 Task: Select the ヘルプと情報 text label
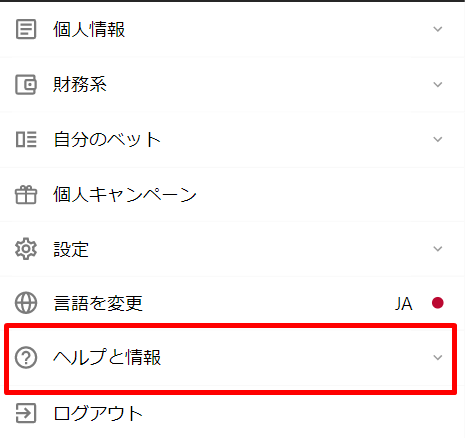tap(107, 357)
